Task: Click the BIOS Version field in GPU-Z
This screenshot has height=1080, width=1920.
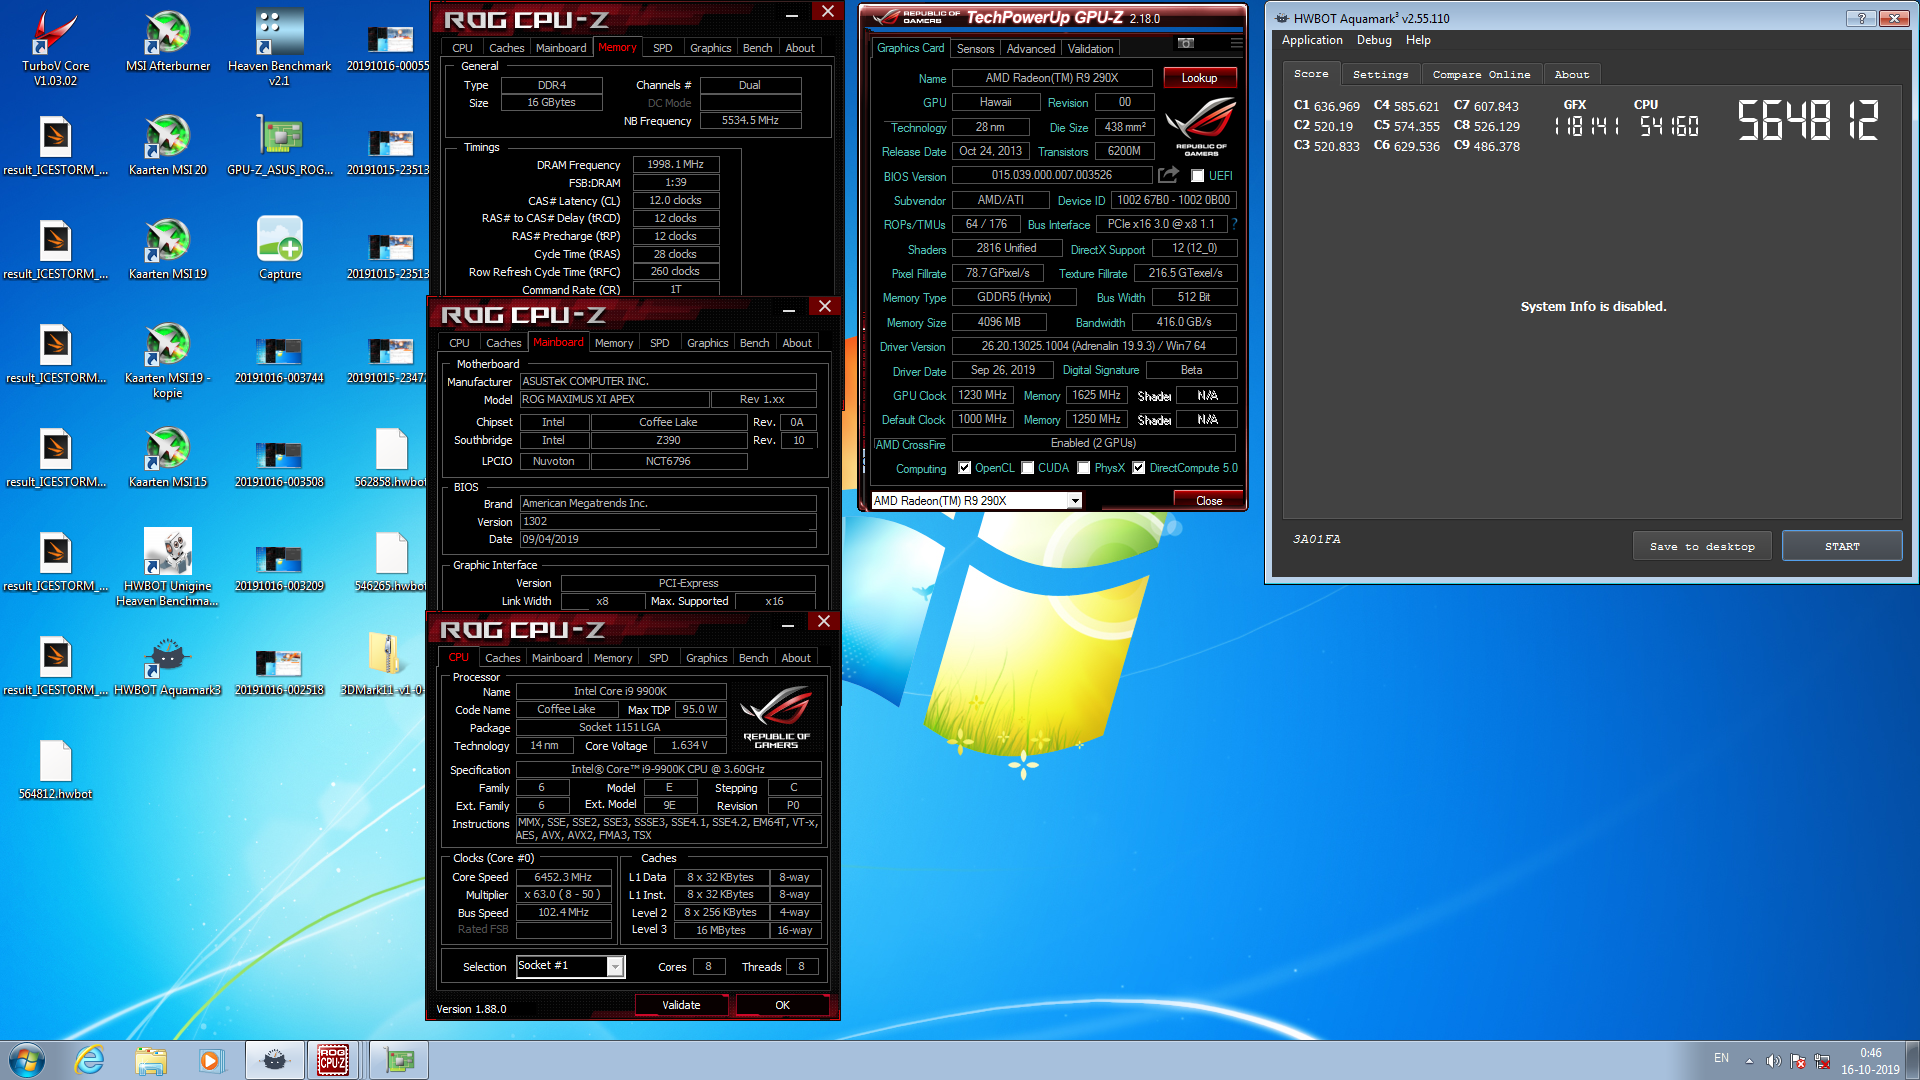Action: click(x=1052, y=175)
